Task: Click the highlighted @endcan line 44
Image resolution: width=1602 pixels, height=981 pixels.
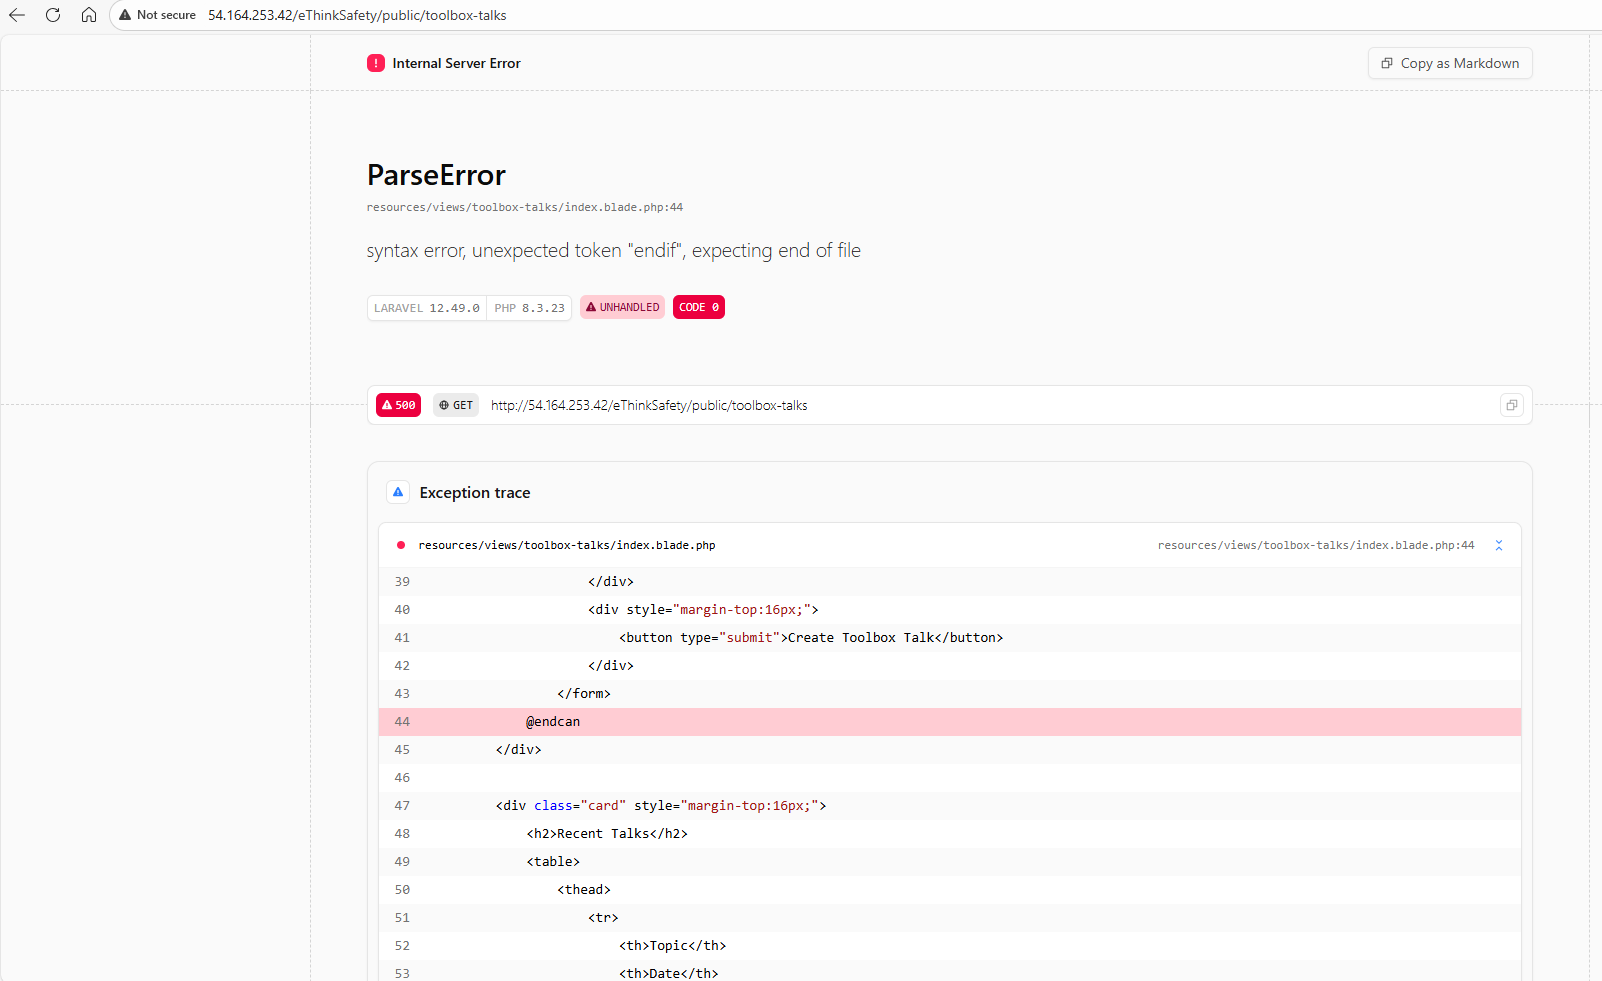Action: (x=553, y=721)
